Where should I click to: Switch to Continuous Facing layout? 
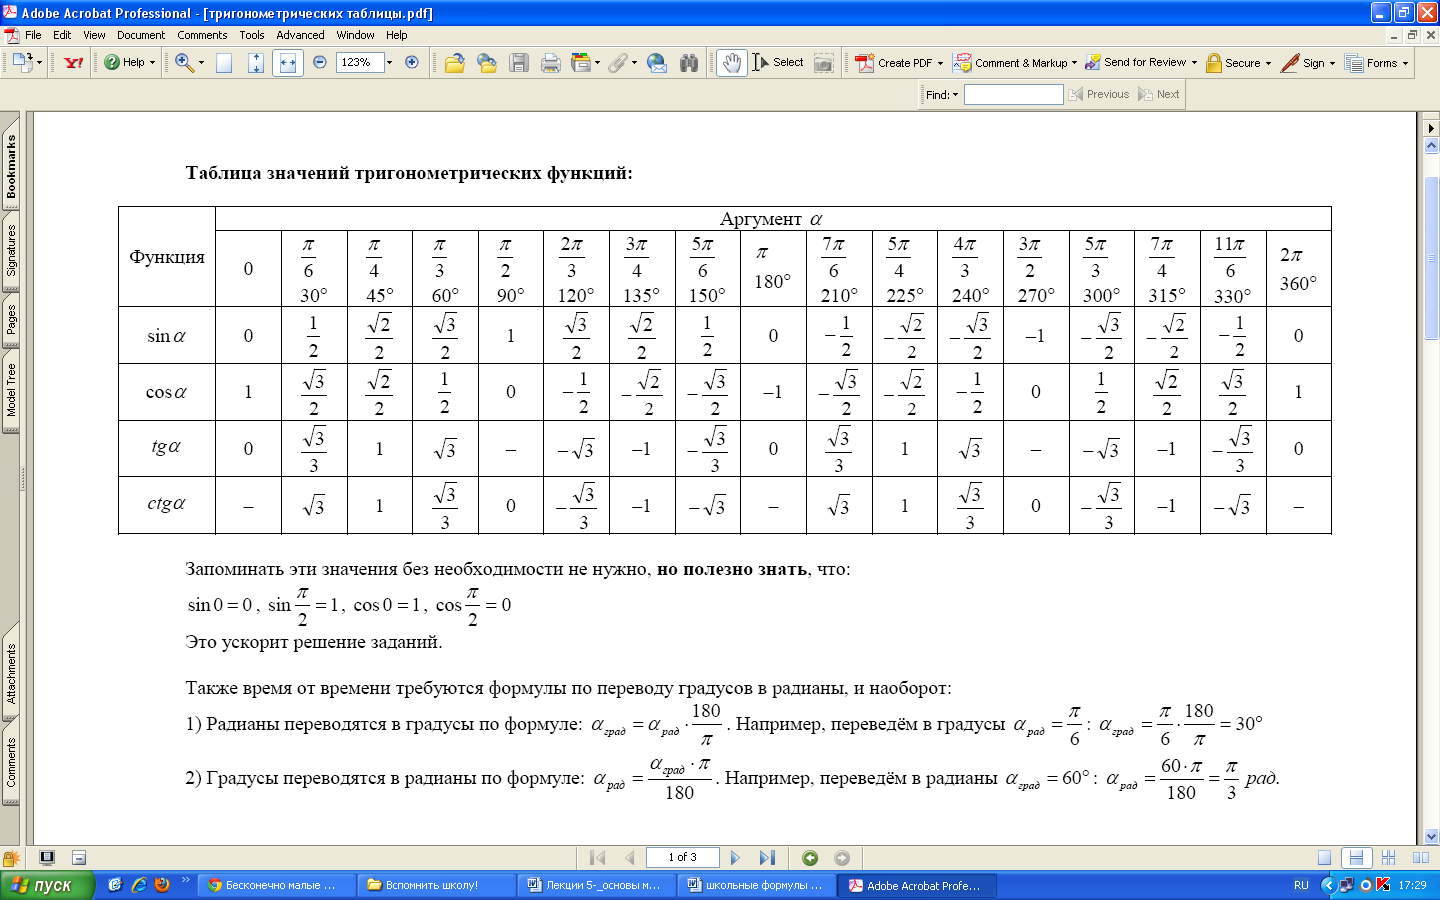1388,858
